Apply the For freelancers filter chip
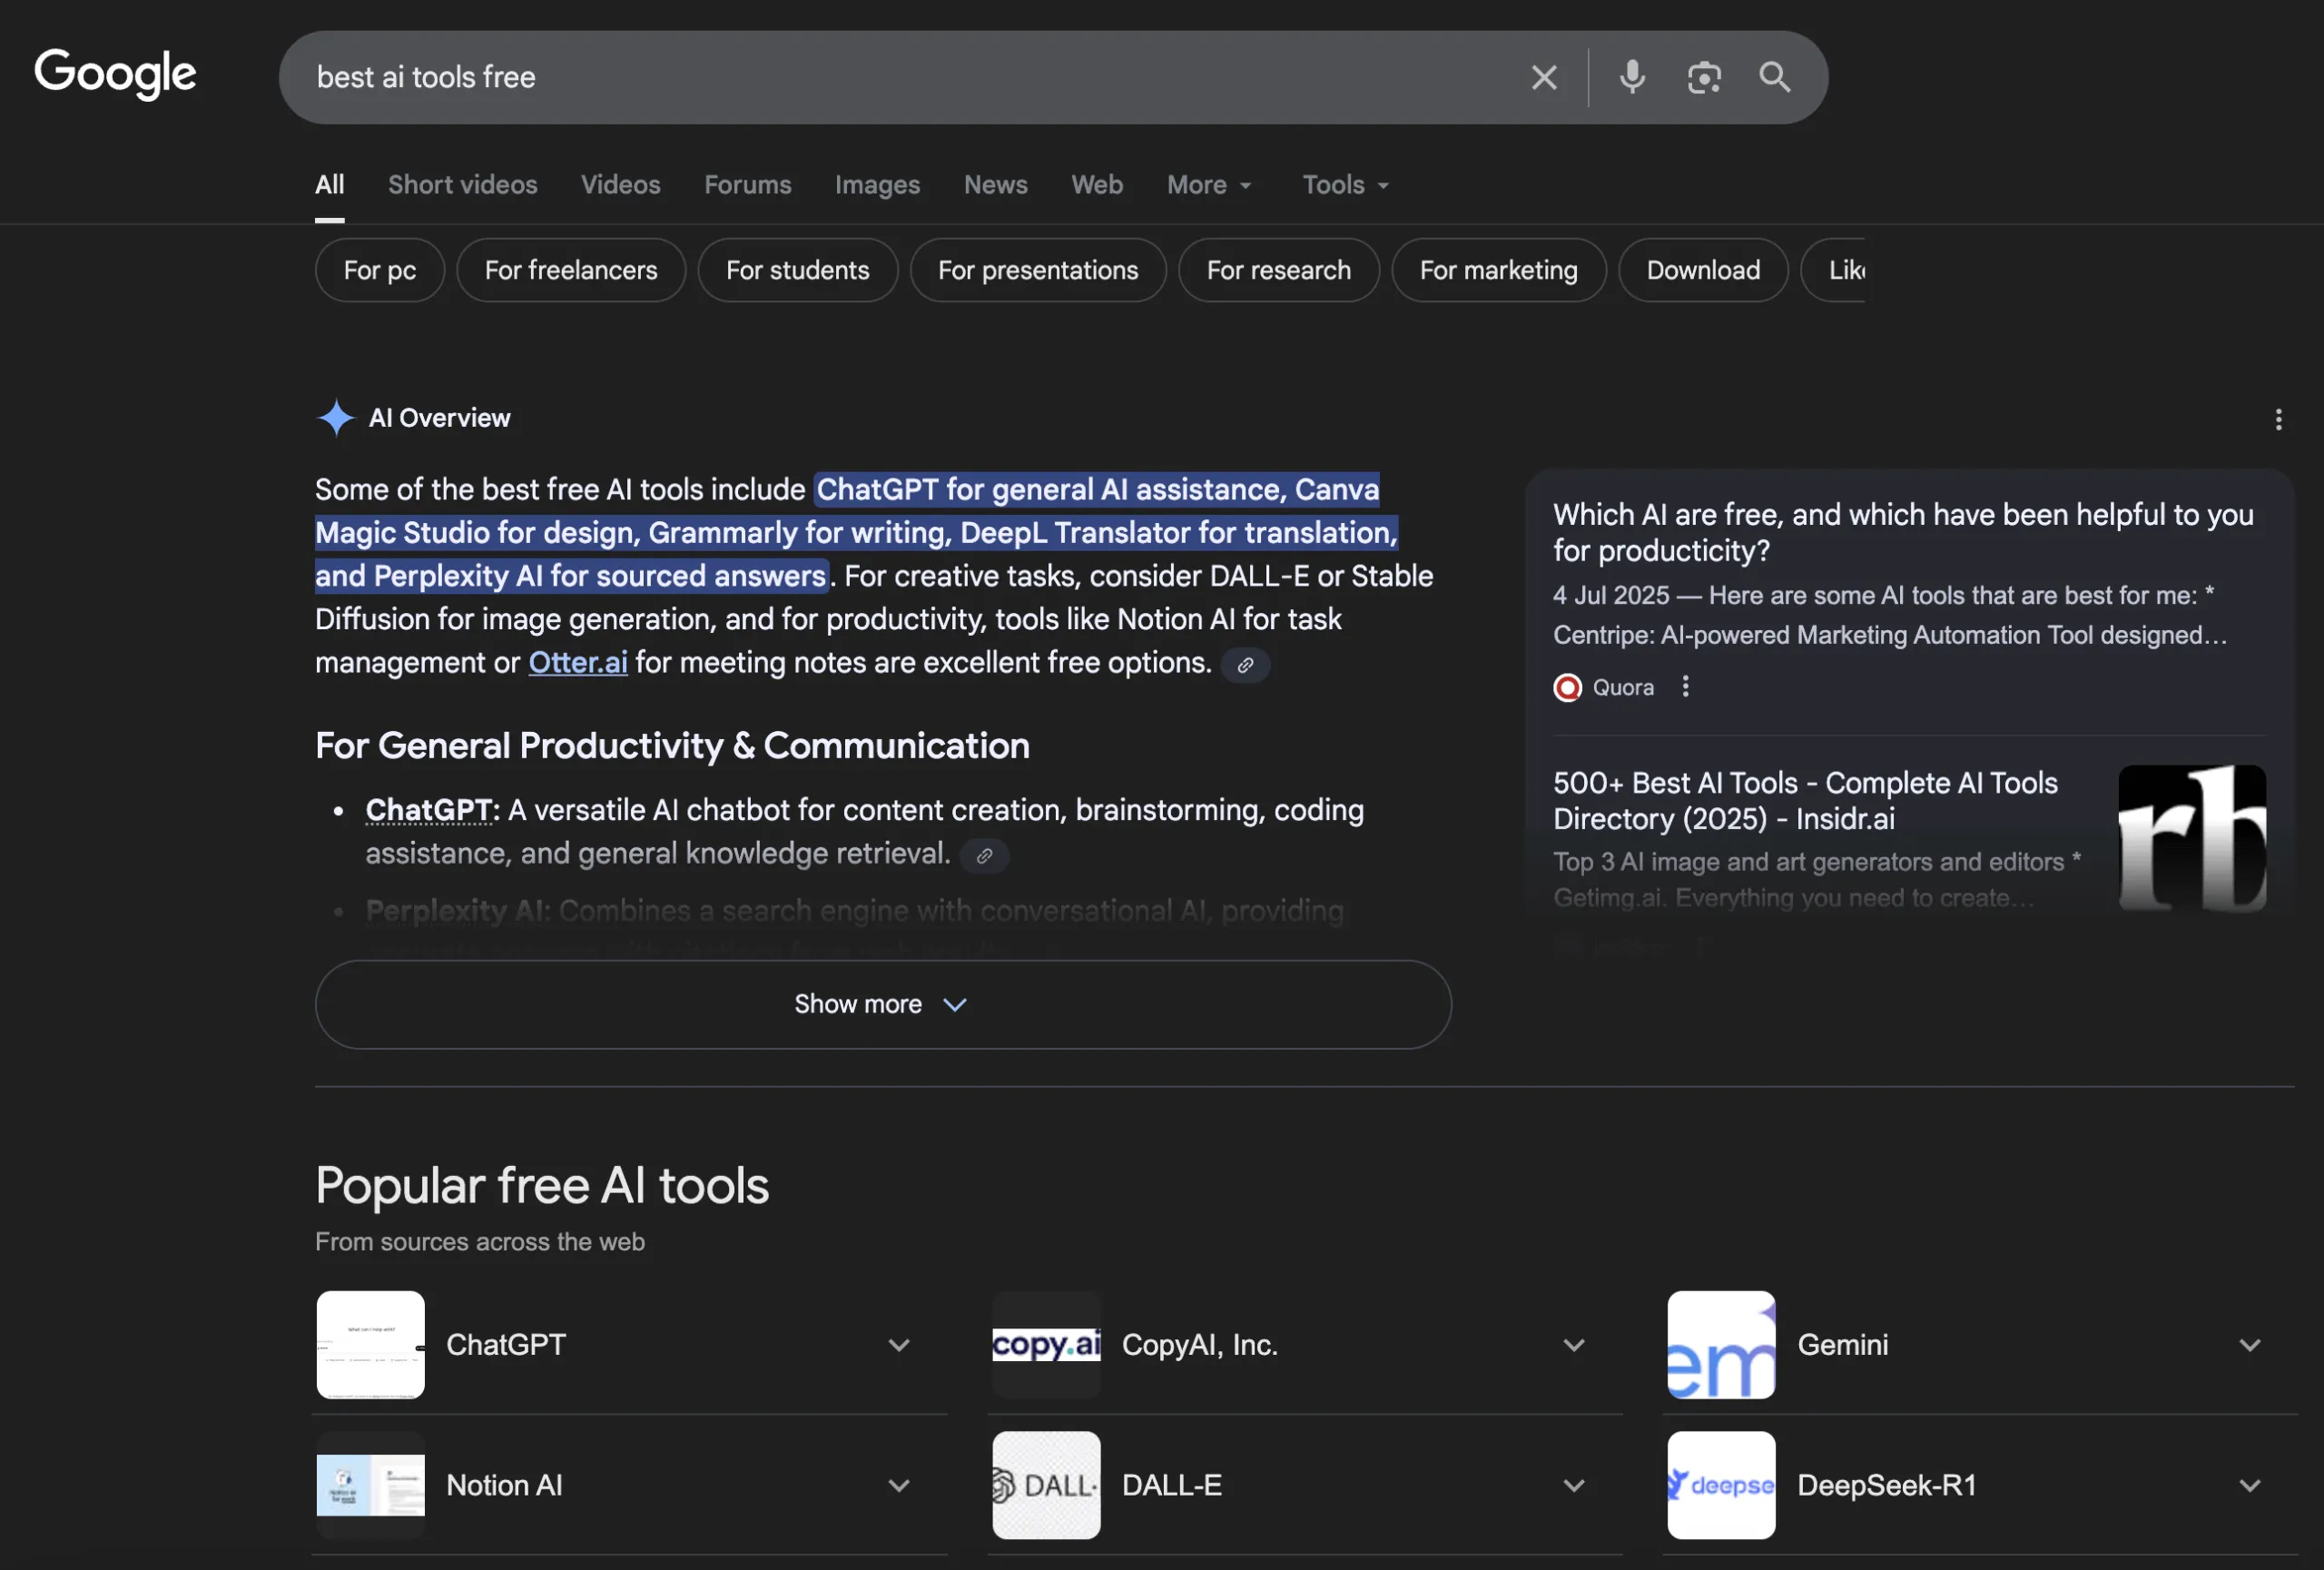2324x1570 pixels. point(571,270)
